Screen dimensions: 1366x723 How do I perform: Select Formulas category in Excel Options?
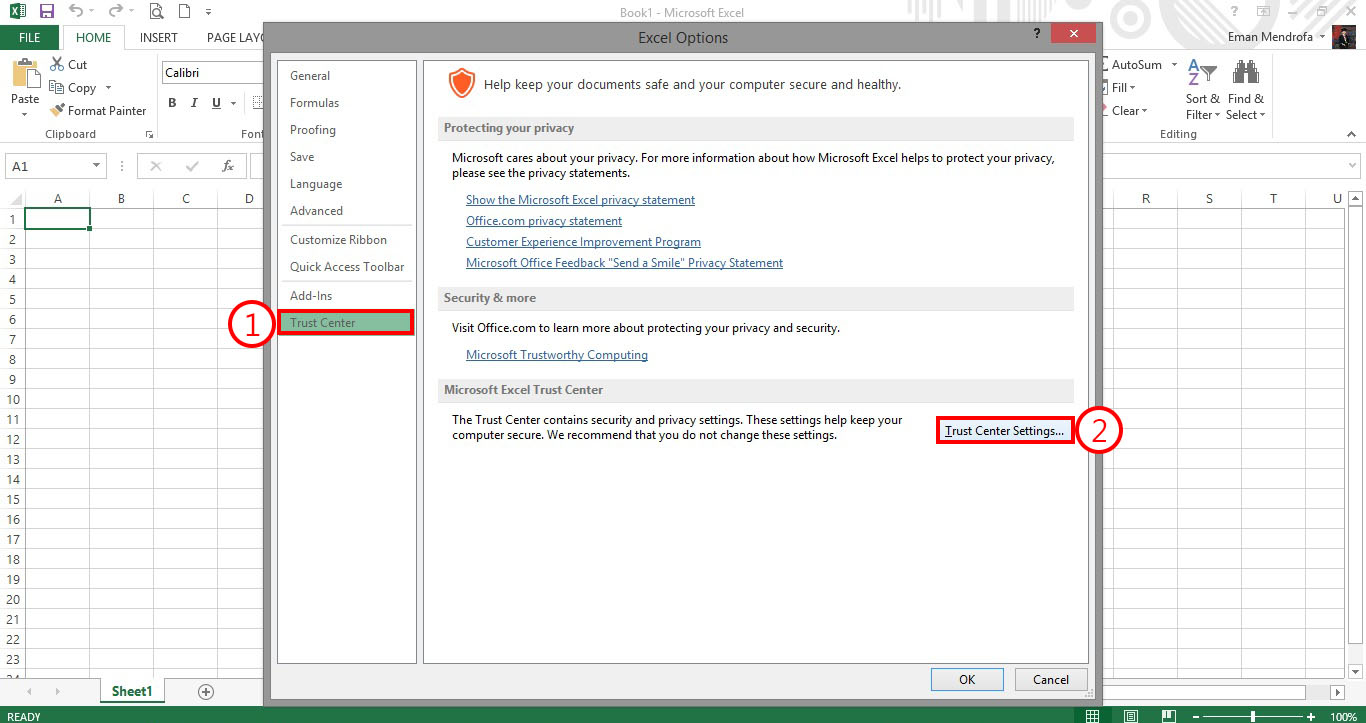click(x=346, y=103)
